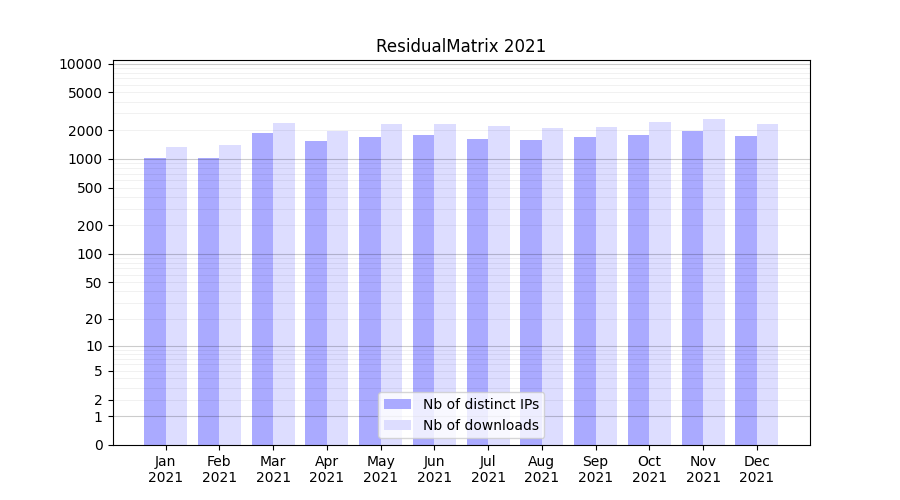
Task: Click the ResidualMatrix 2021 chart title
Action: point(460,46)
